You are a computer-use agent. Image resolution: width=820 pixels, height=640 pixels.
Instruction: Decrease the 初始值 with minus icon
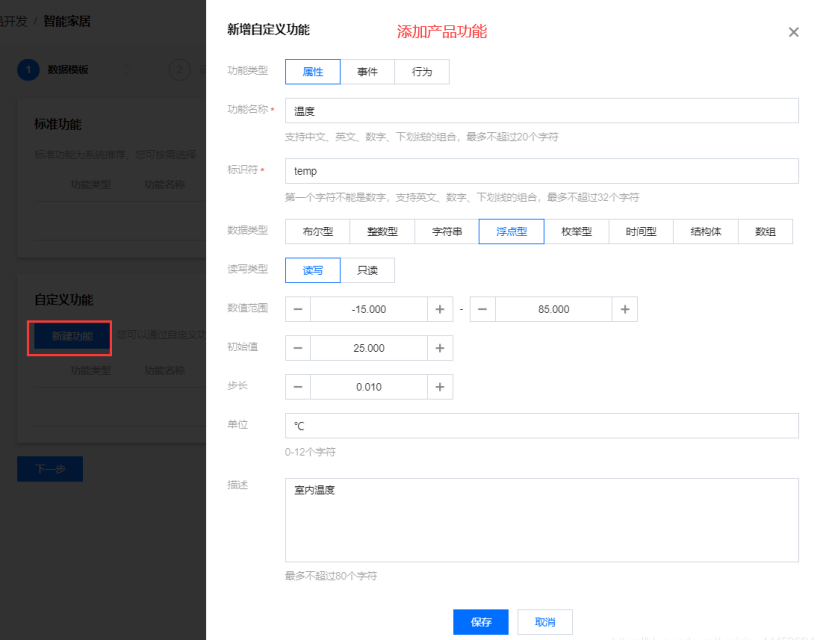pyautogui.click(x=298, y=348)
